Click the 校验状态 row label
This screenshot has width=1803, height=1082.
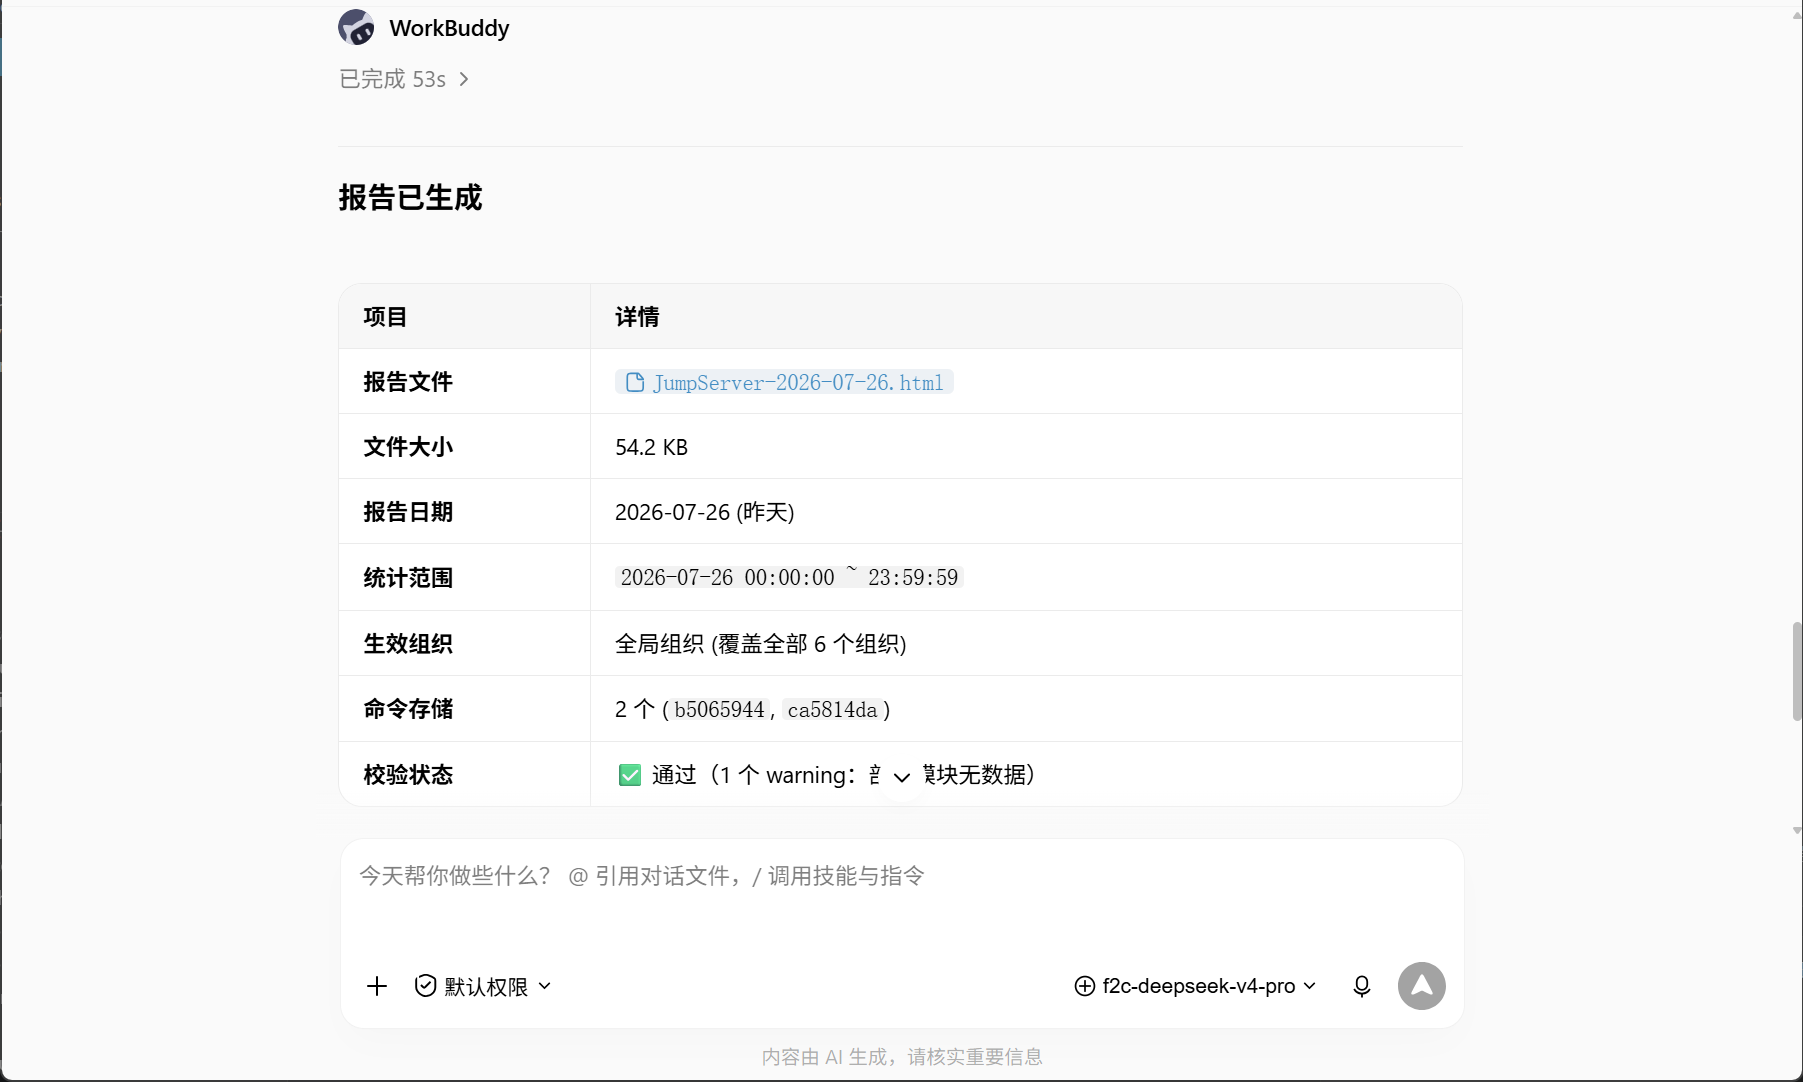click(x=408, y=775)
